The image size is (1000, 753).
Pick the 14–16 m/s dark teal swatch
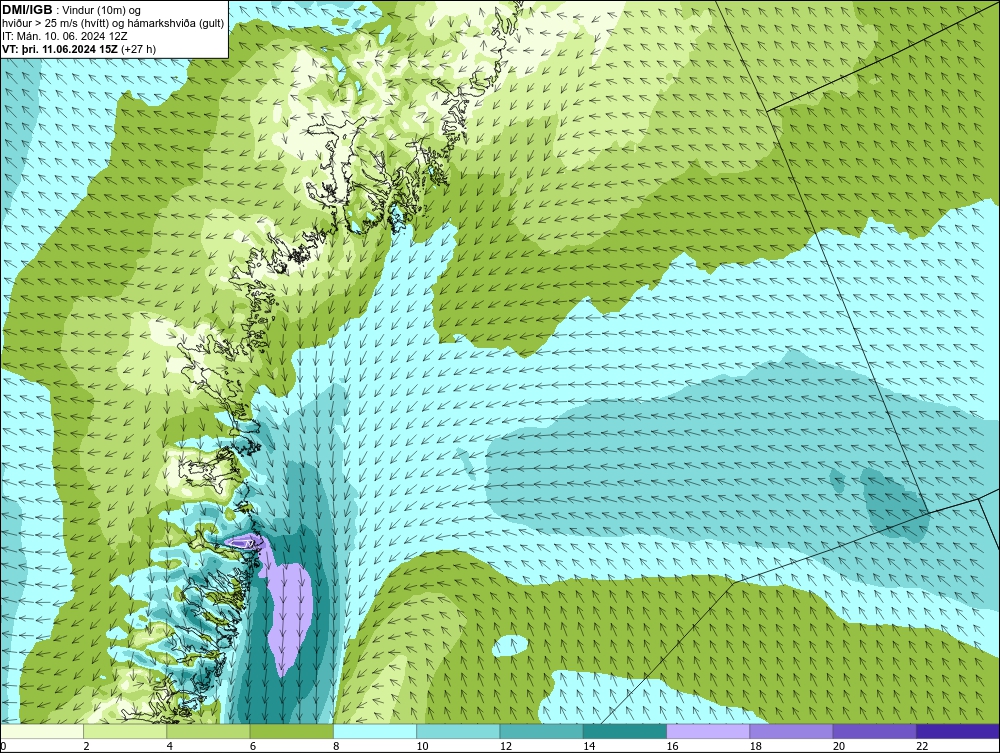pyautogui.click(x=625, y=731)
